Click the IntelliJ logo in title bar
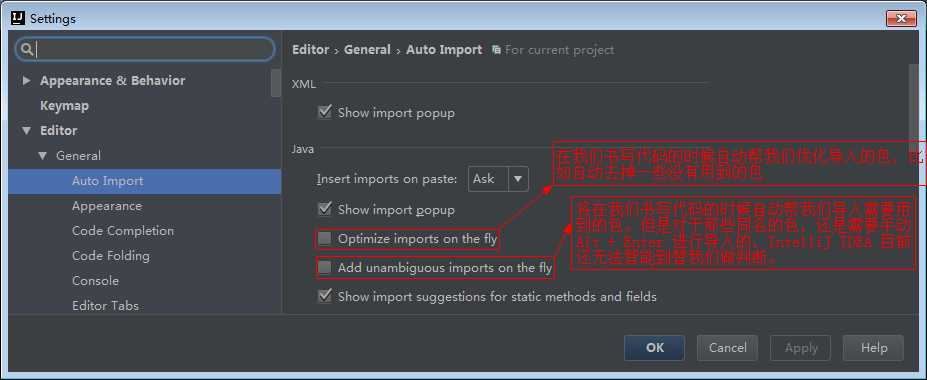The height and width of the screenshot is (380, 927). [18, 18]
